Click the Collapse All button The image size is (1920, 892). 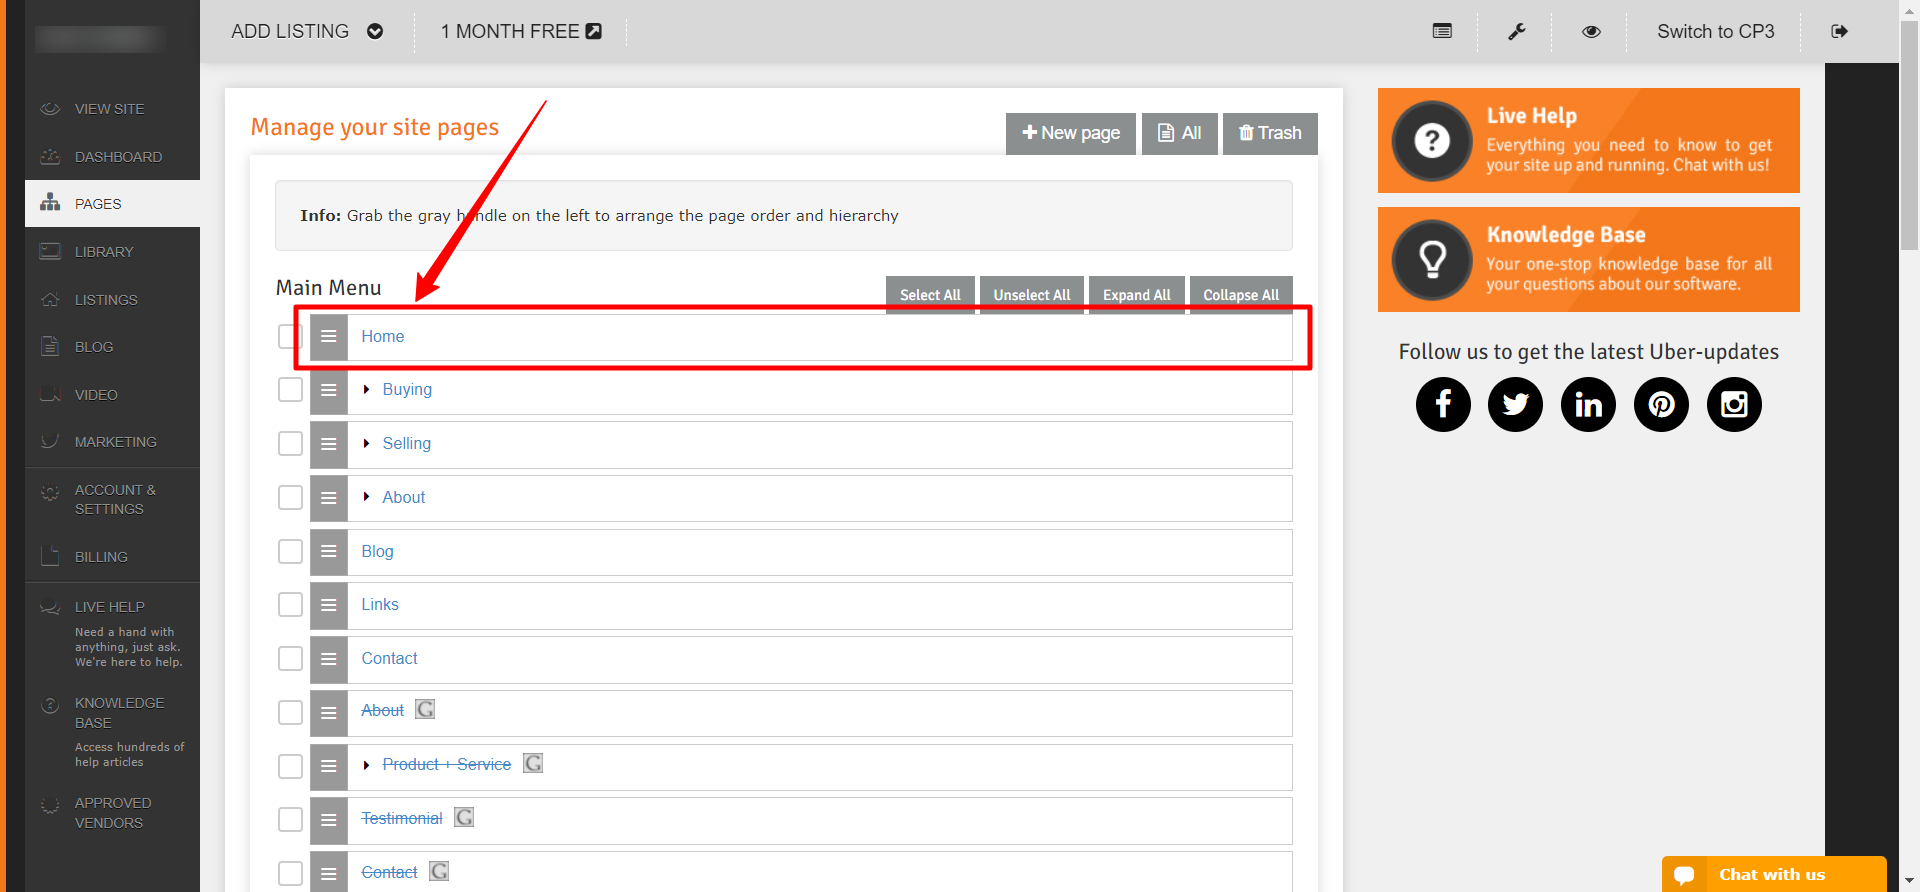(1241, 295)
